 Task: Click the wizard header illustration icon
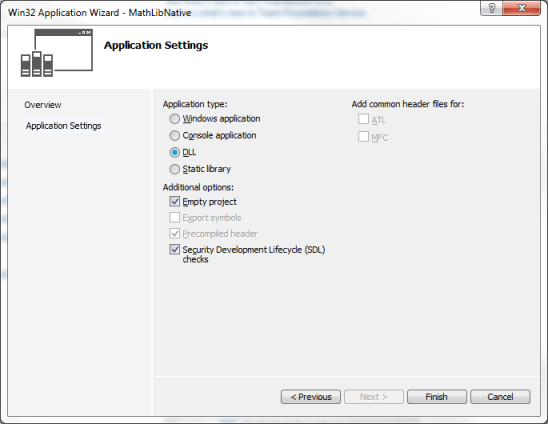[57, 53]
